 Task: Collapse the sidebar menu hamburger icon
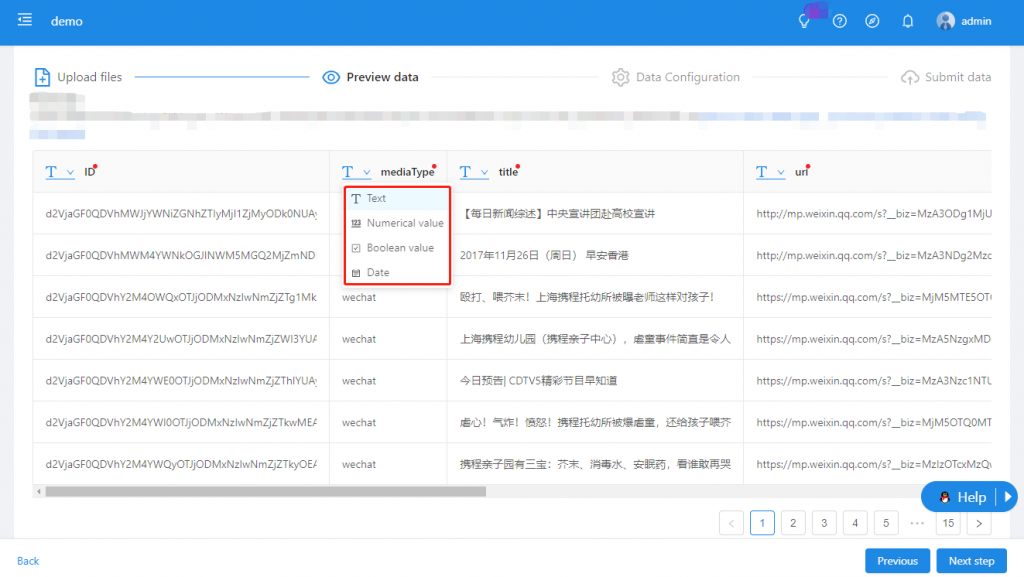click(25, 21)
